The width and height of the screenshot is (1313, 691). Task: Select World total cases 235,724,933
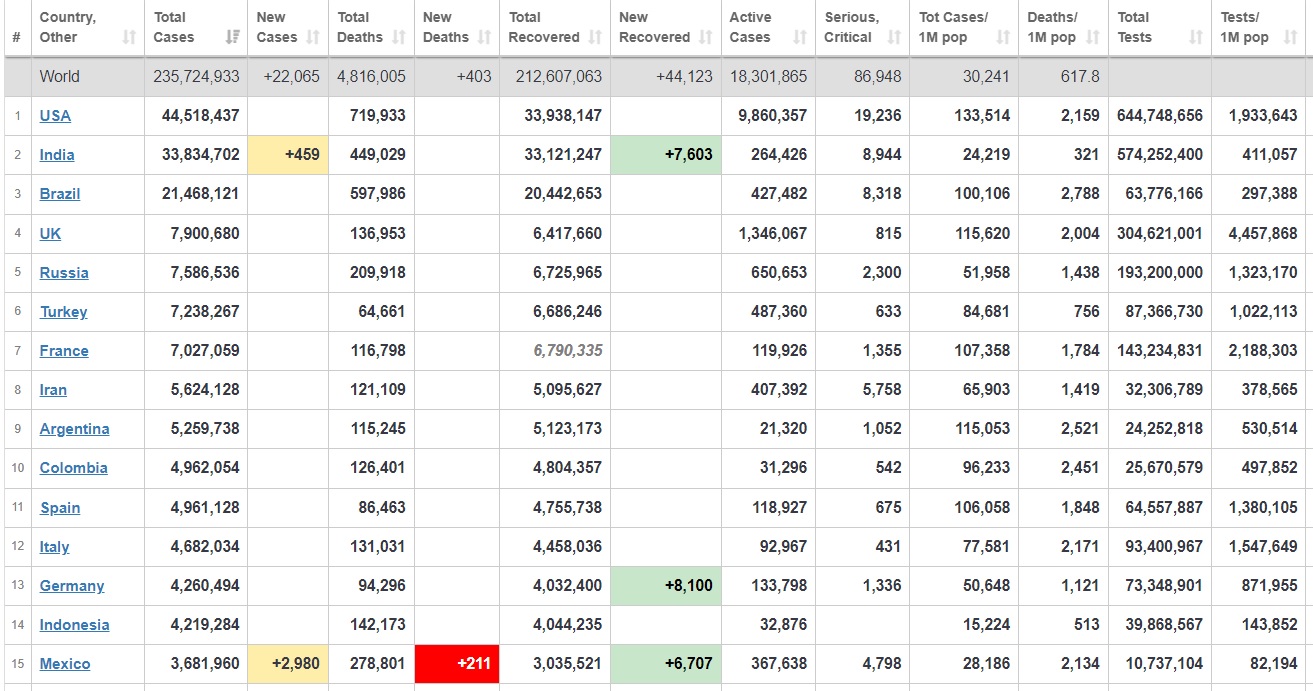coord(197,76)
